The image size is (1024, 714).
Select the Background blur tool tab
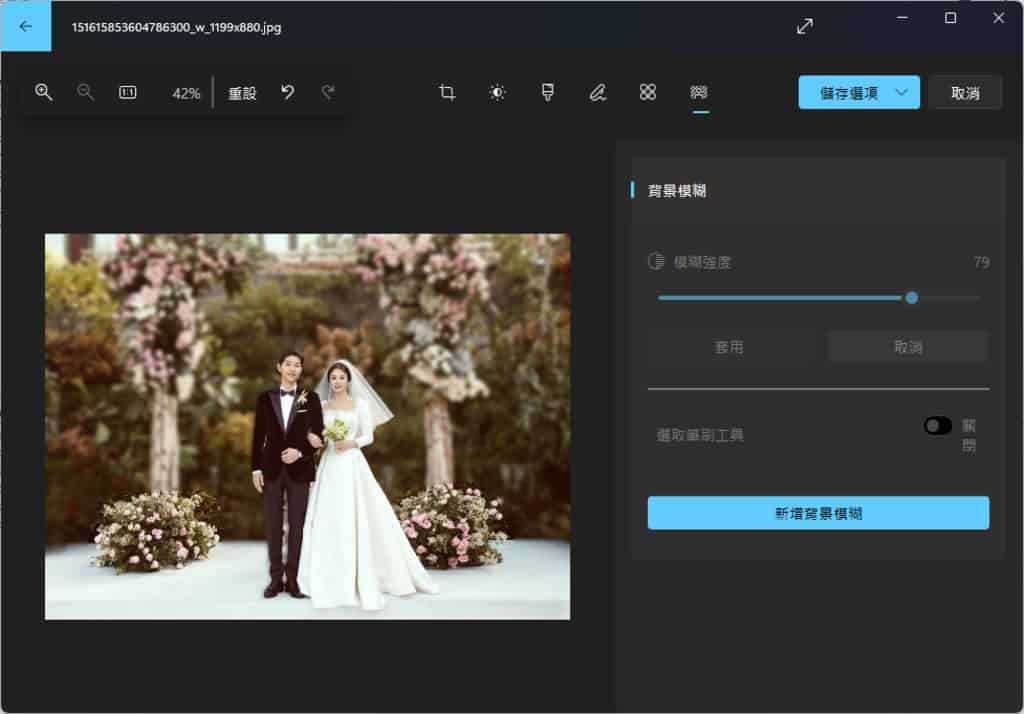(x=699, y=92)
